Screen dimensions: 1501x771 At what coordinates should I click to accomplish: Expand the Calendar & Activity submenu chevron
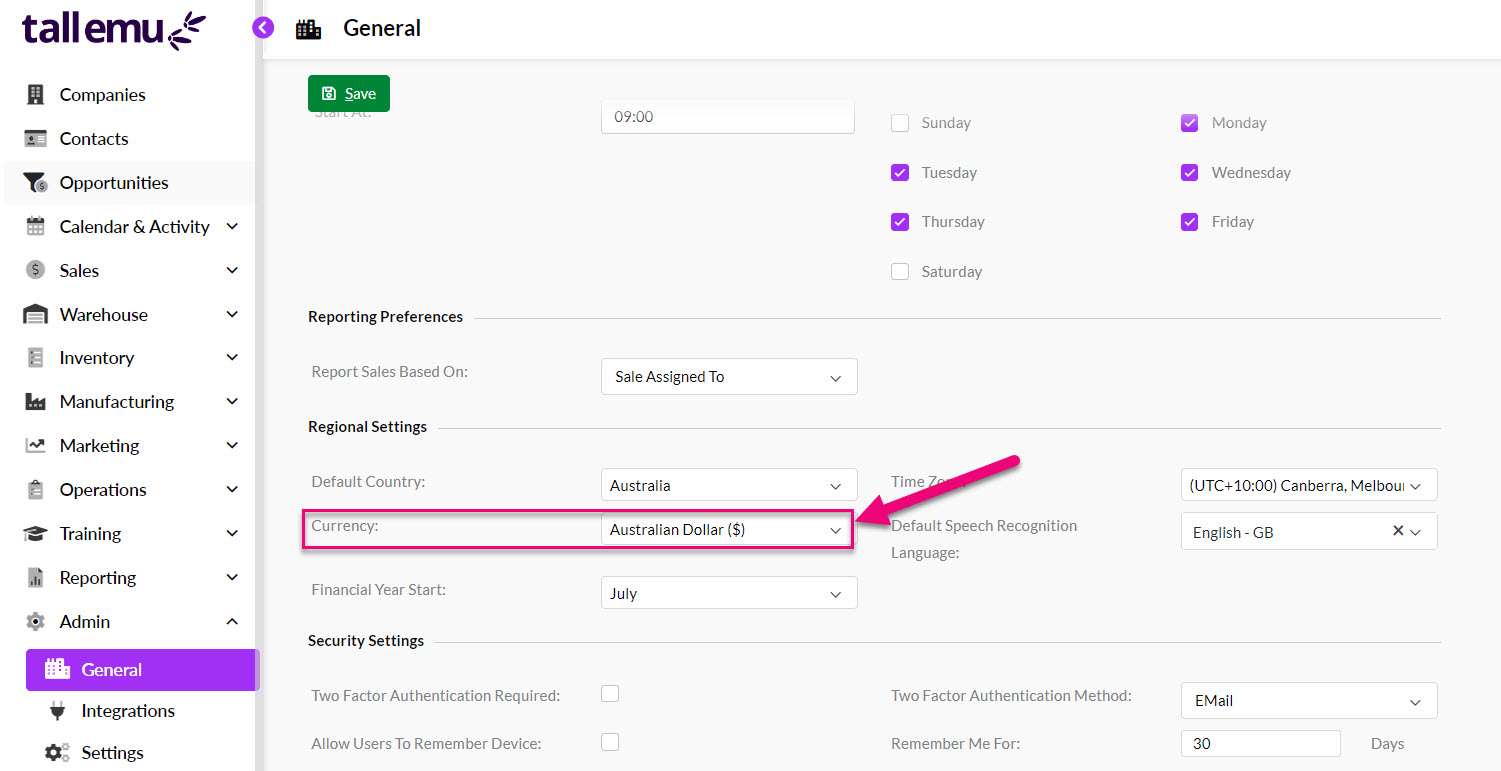click(232, 227)
